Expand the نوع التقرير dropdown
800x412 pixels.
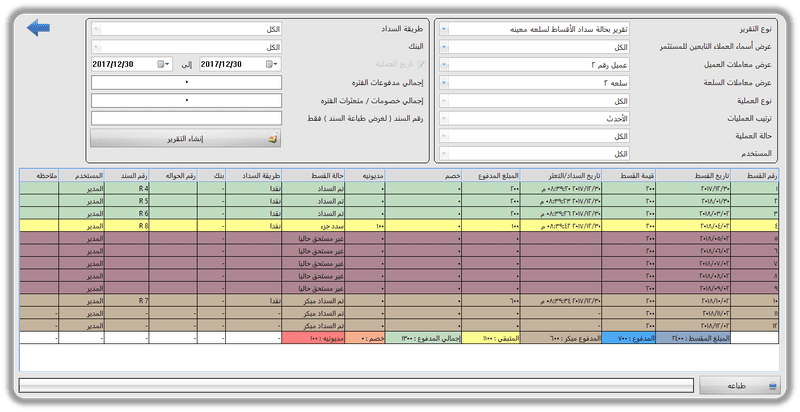pyautogui.click(x=445, y=29)
